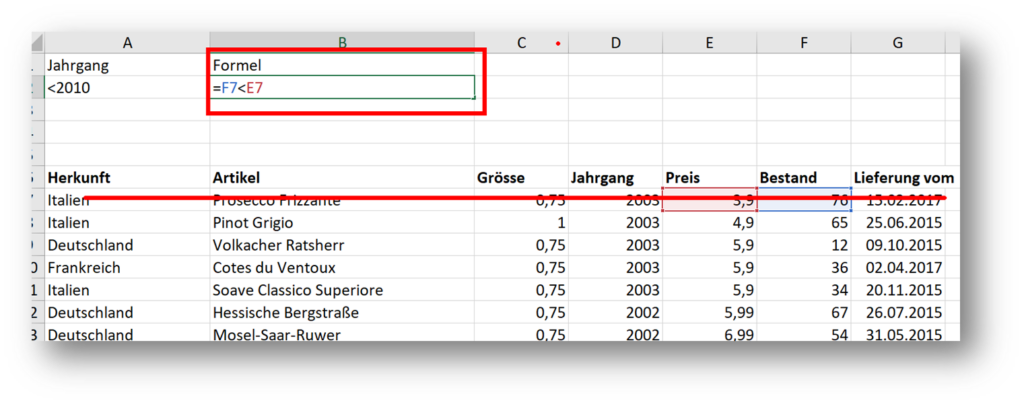
Task: Select the Frankreich cell
Action: (x=127, y=268)
